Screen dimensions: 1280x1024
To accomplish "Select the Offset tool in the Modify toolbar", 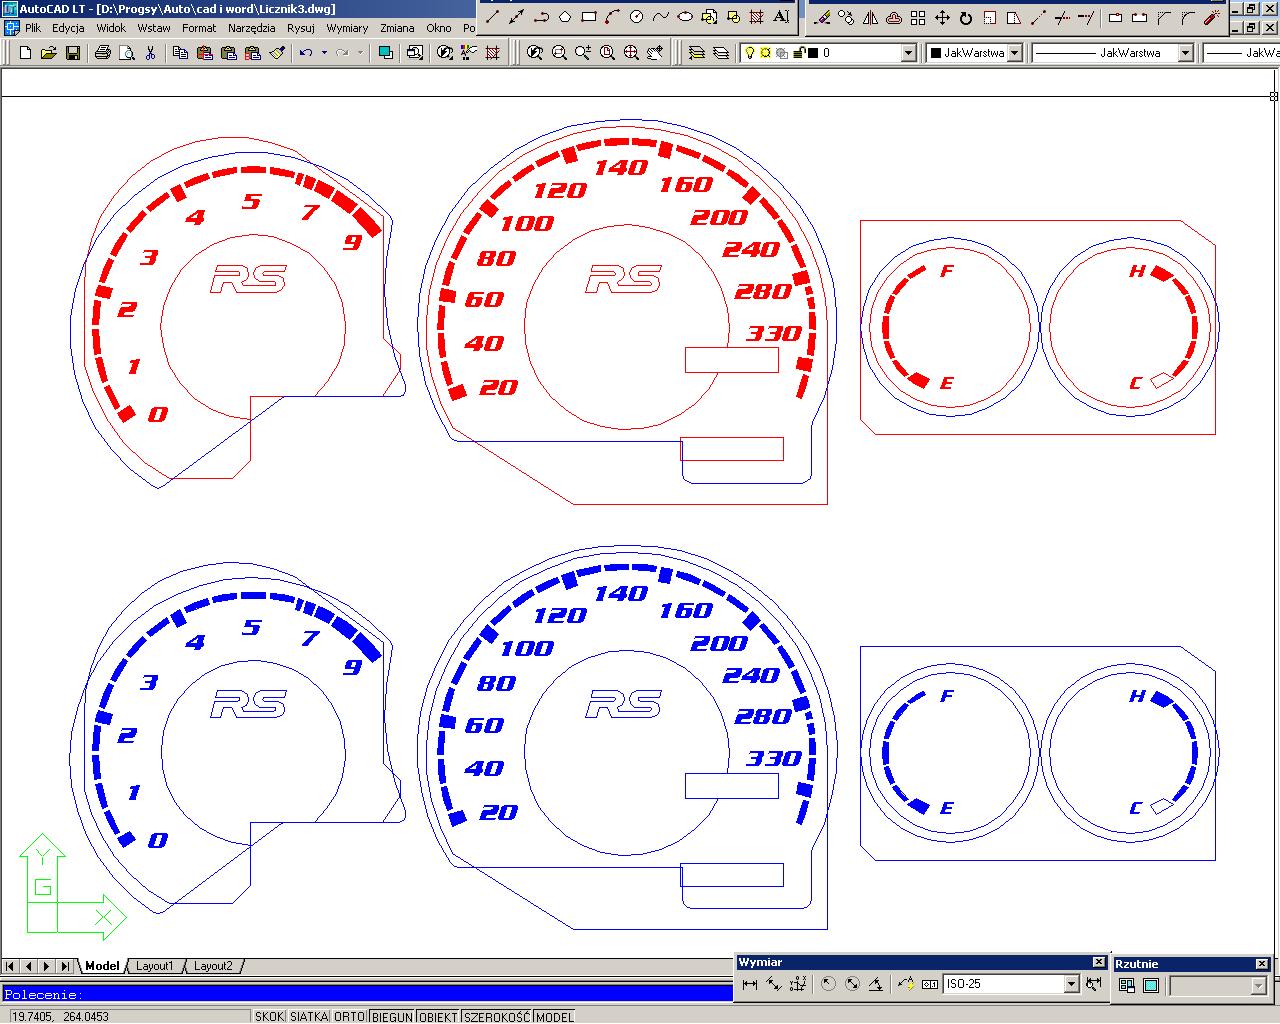I will (x=894, y=17).
